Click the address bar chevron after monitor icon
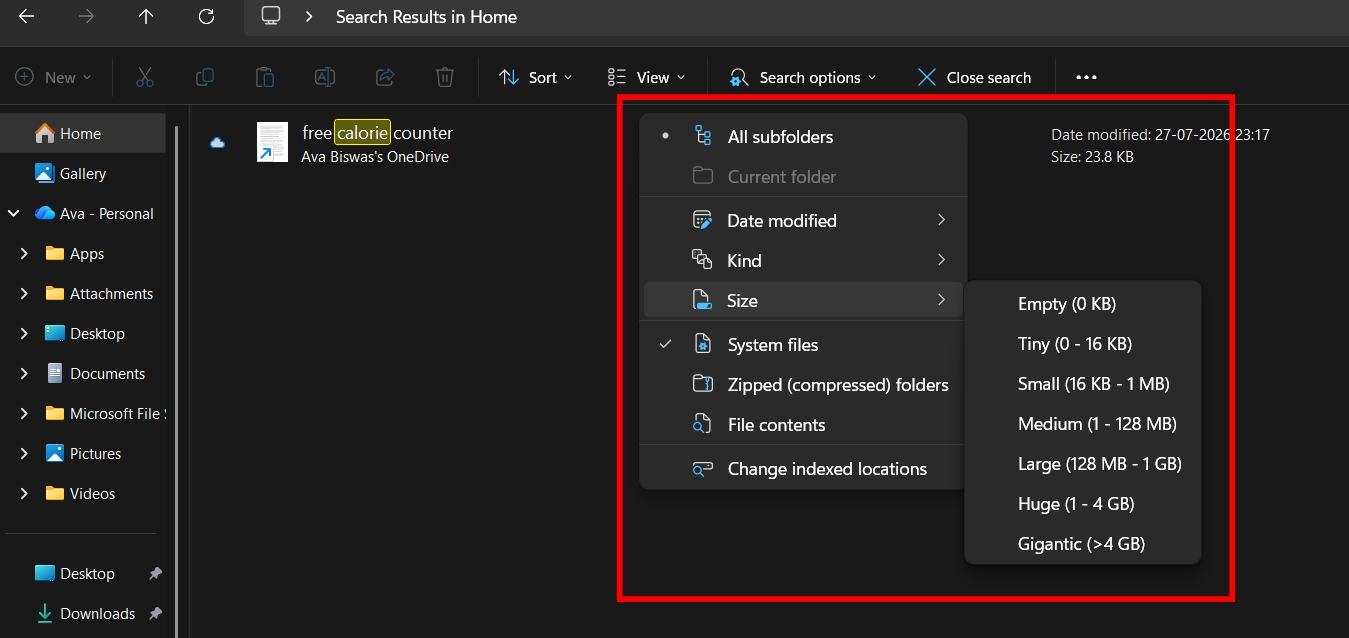 [309, 17]
